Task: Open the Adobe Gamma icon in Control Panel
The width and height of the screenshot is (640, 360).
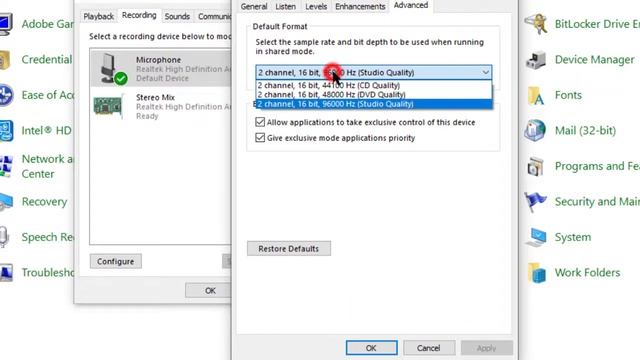Action: click(6, 24)
